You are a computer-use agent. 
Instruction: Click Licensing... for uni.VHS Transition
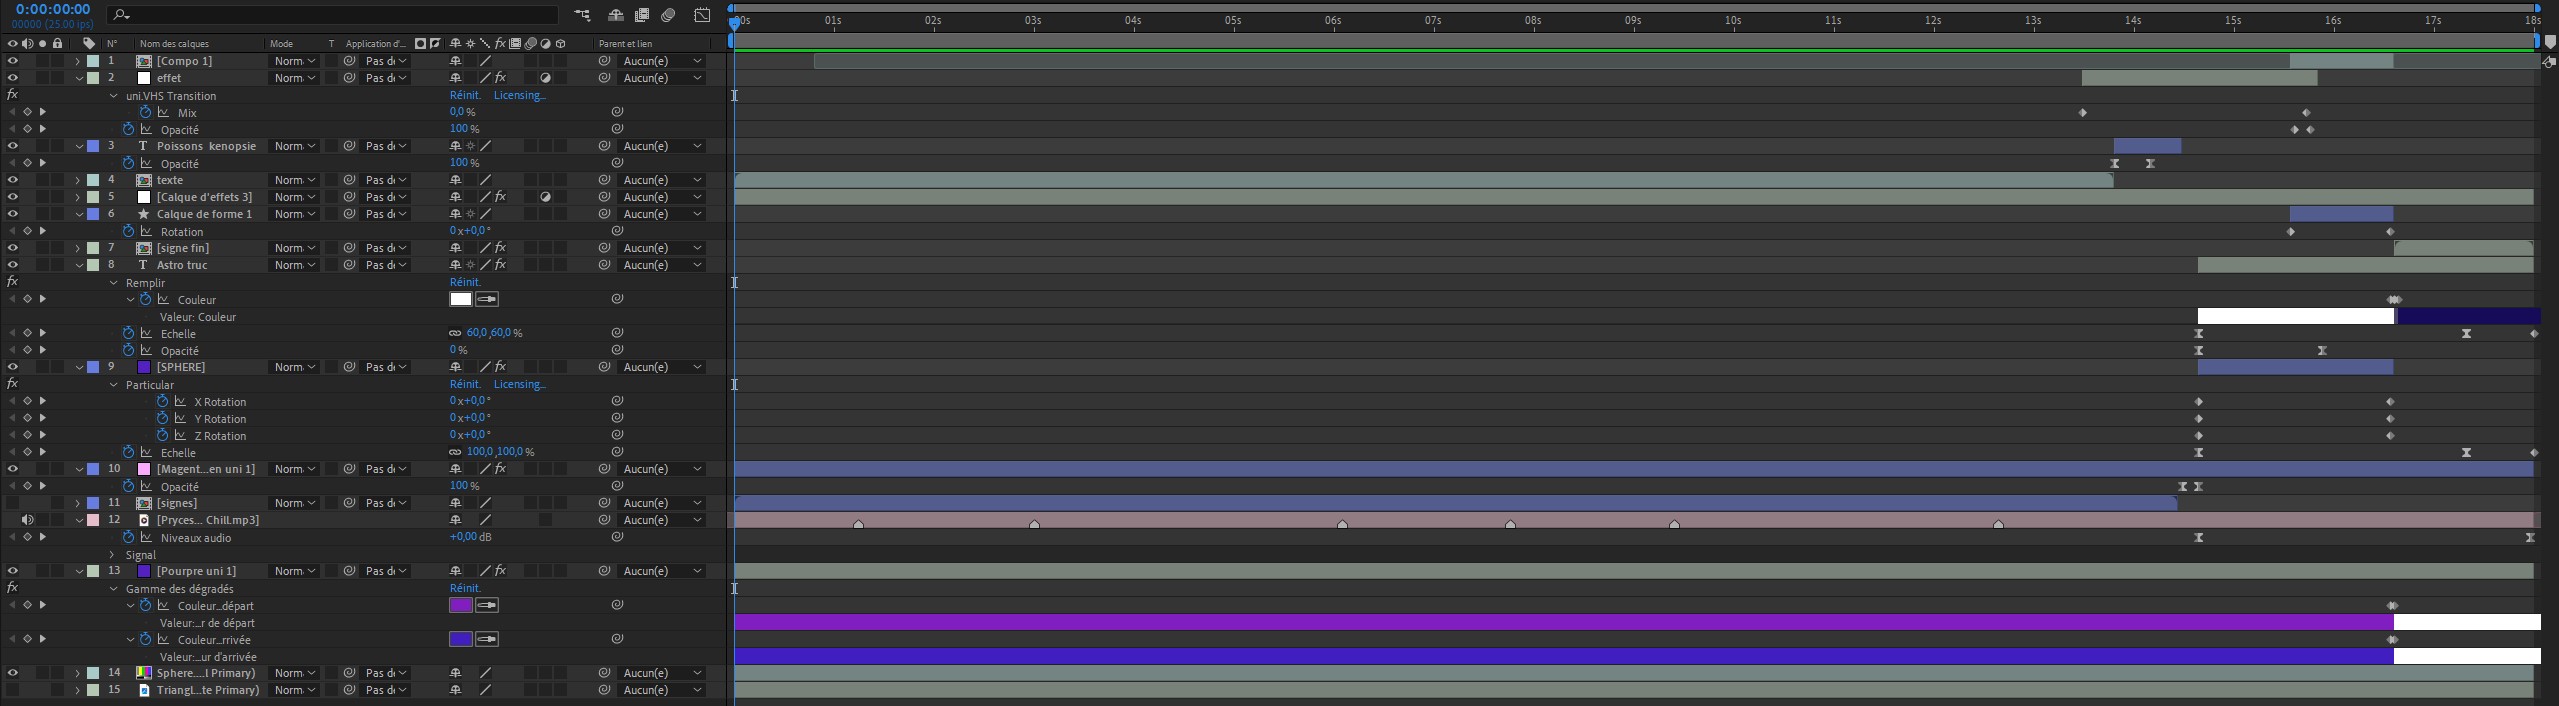coord(520,95)
